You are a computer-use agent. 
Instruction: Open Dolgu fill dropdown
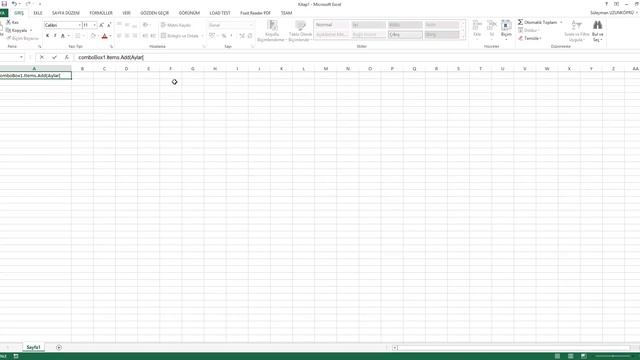pos(529,30)
